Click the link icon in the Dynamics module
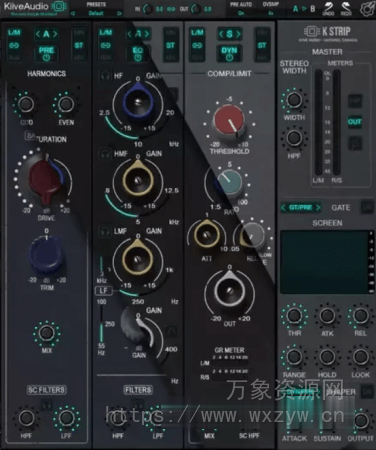Screen dimensions: 376x450 tap(197, 45)
